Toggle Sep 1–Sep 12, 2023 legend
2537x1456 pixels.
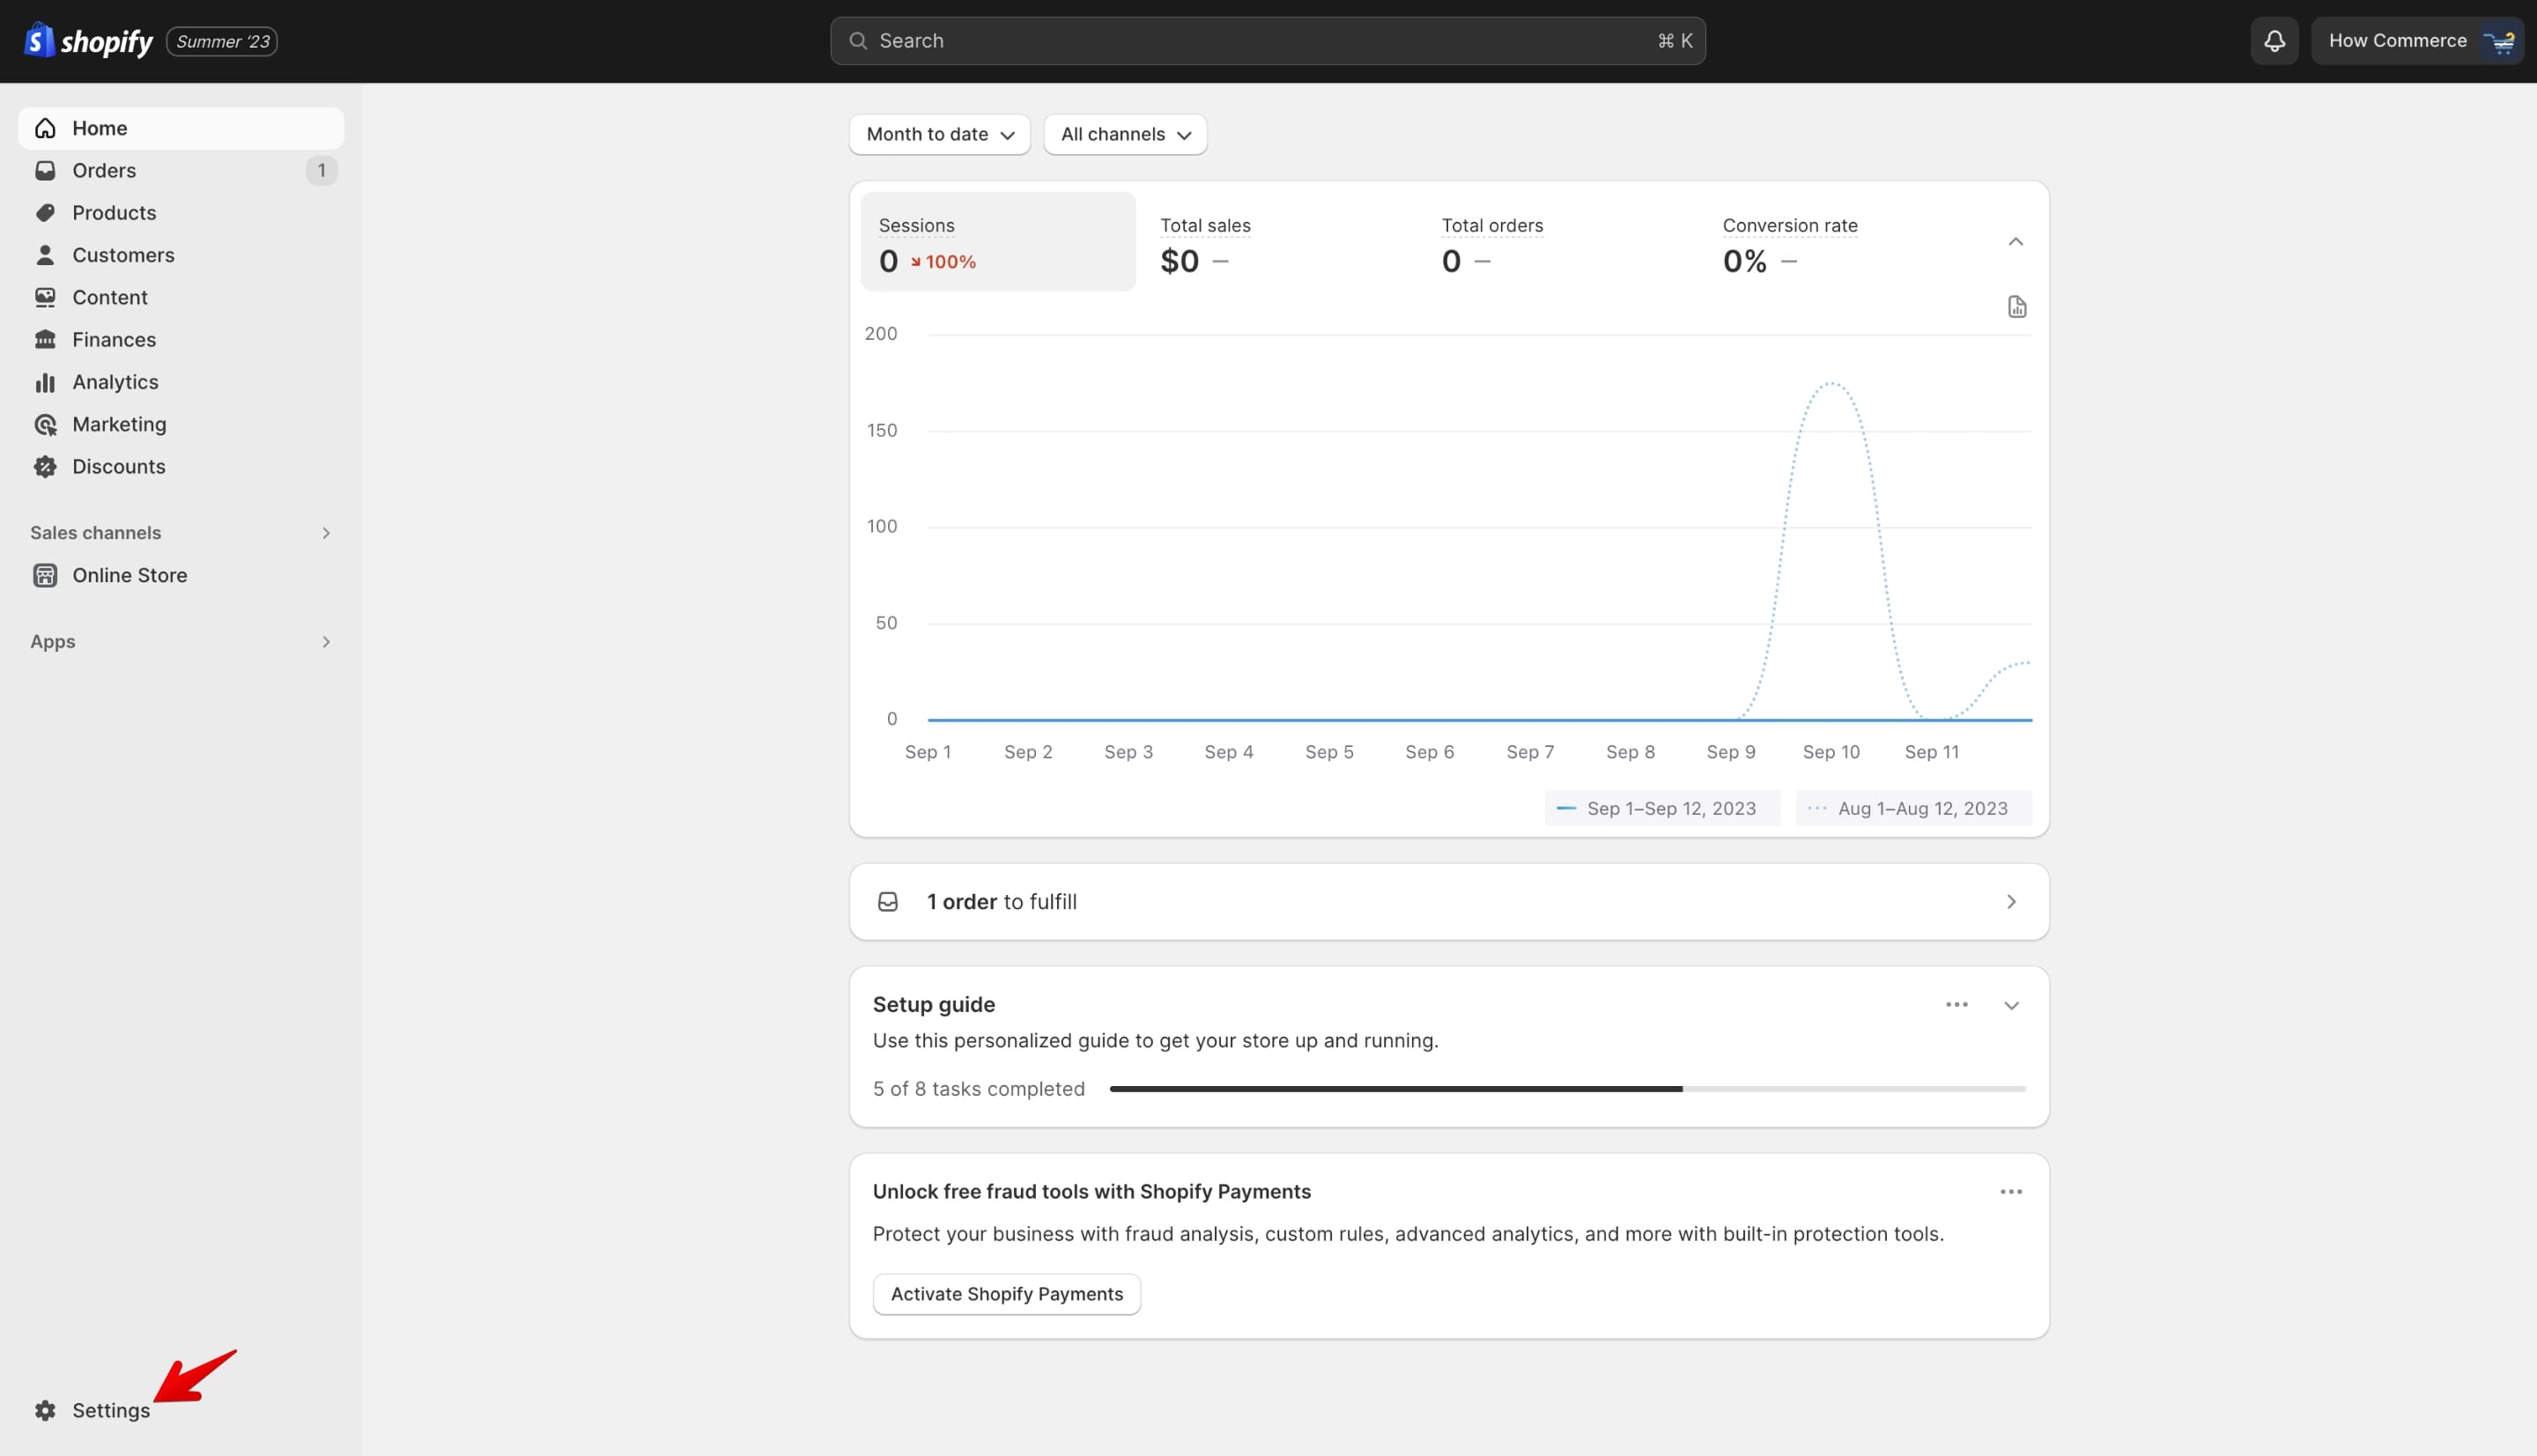click(1661, 809)
